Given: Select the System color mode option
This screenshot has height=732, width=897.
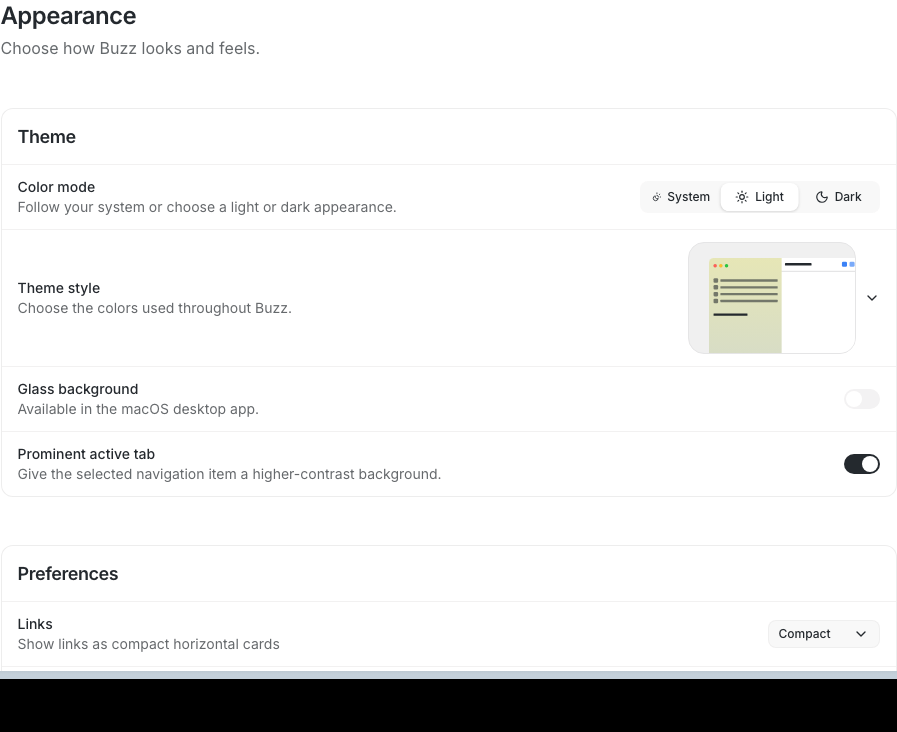Looking at the screenshot, I should [x=681, y=197].
